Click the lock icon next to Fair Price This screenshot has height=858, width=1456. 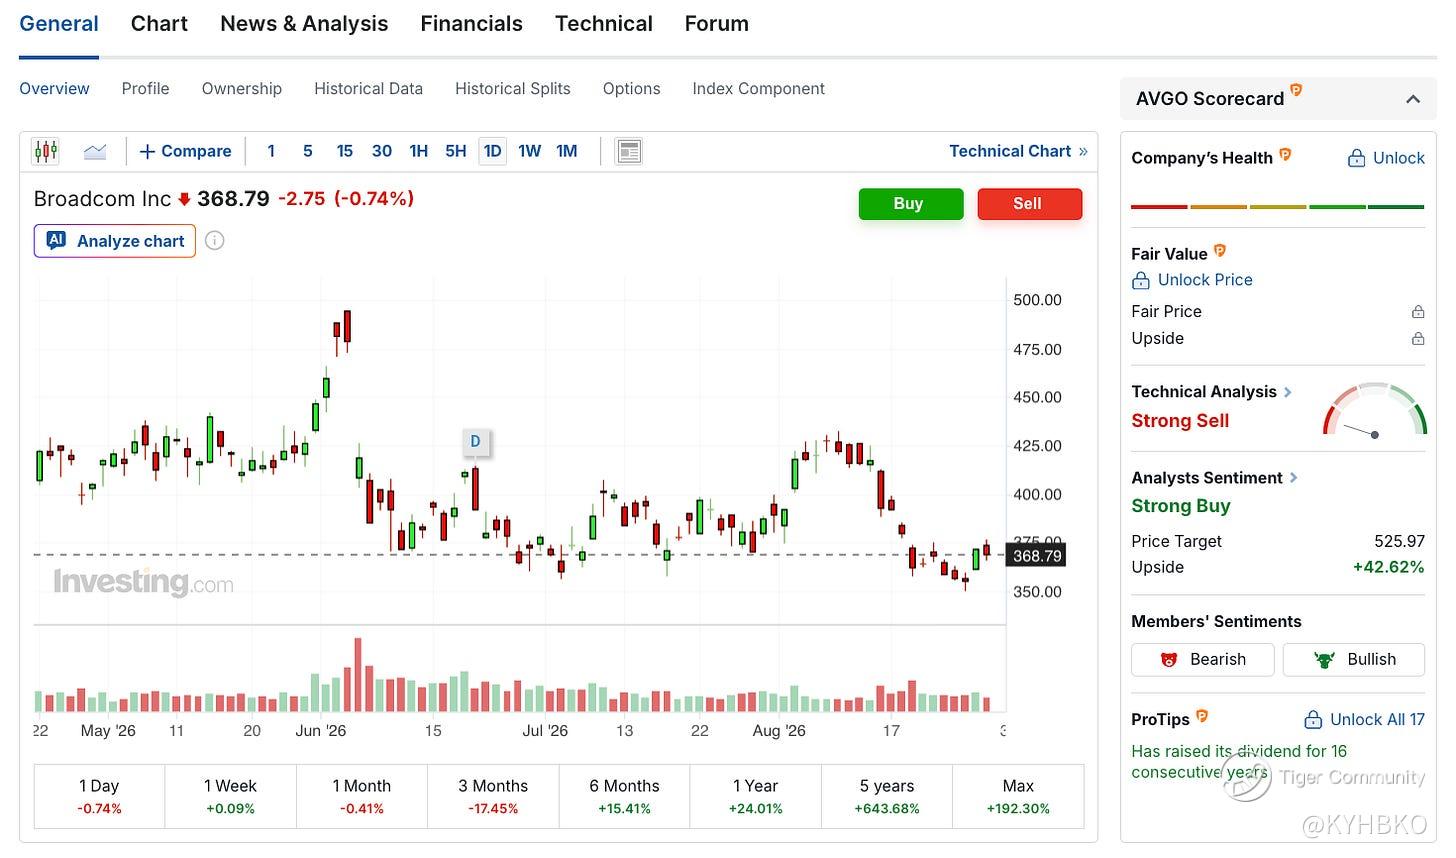click(1418, 312)
